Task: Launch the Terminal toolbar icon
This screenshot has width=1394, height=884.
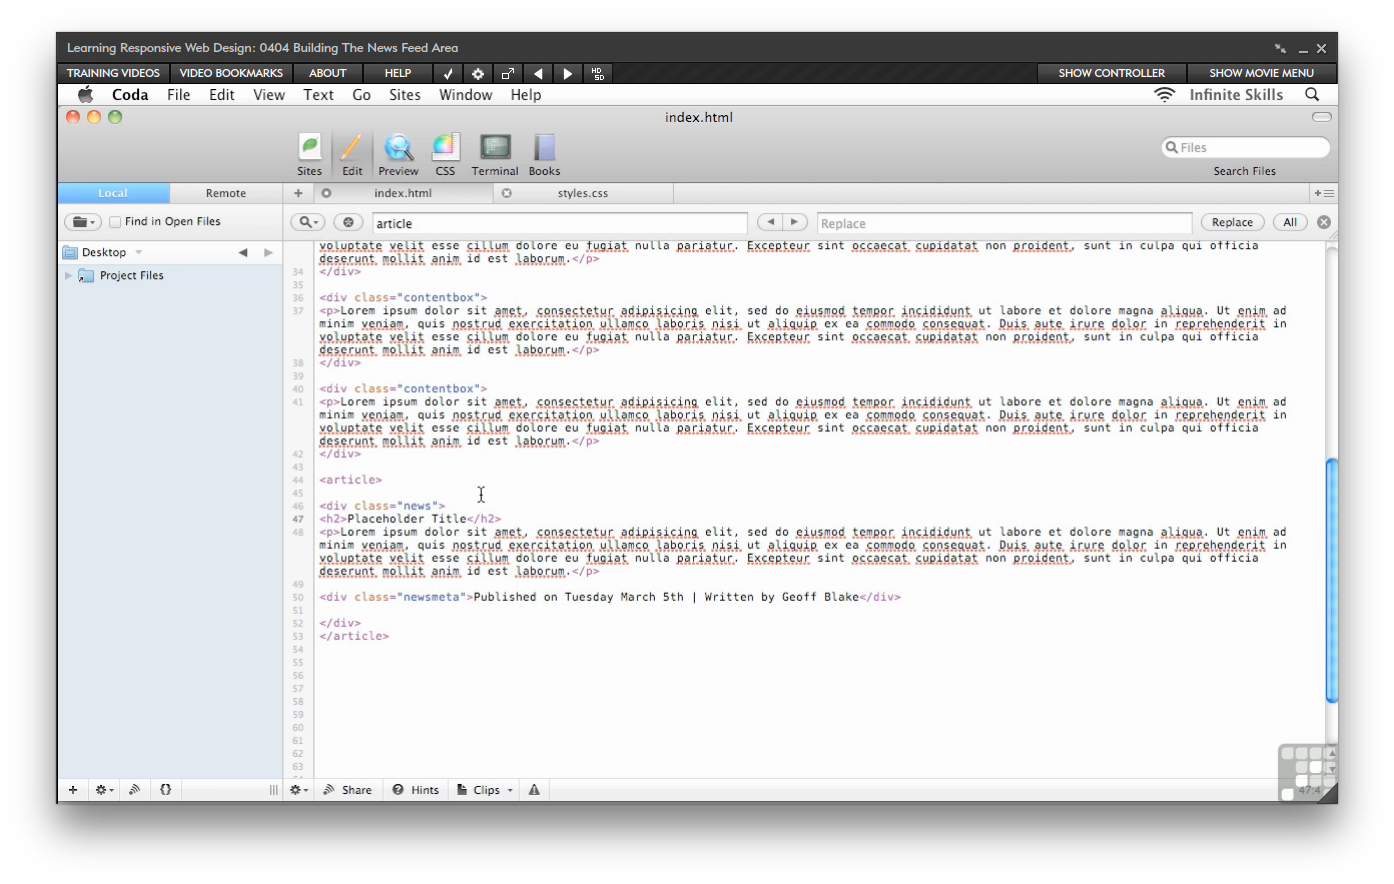Action: tap(495, 155)
